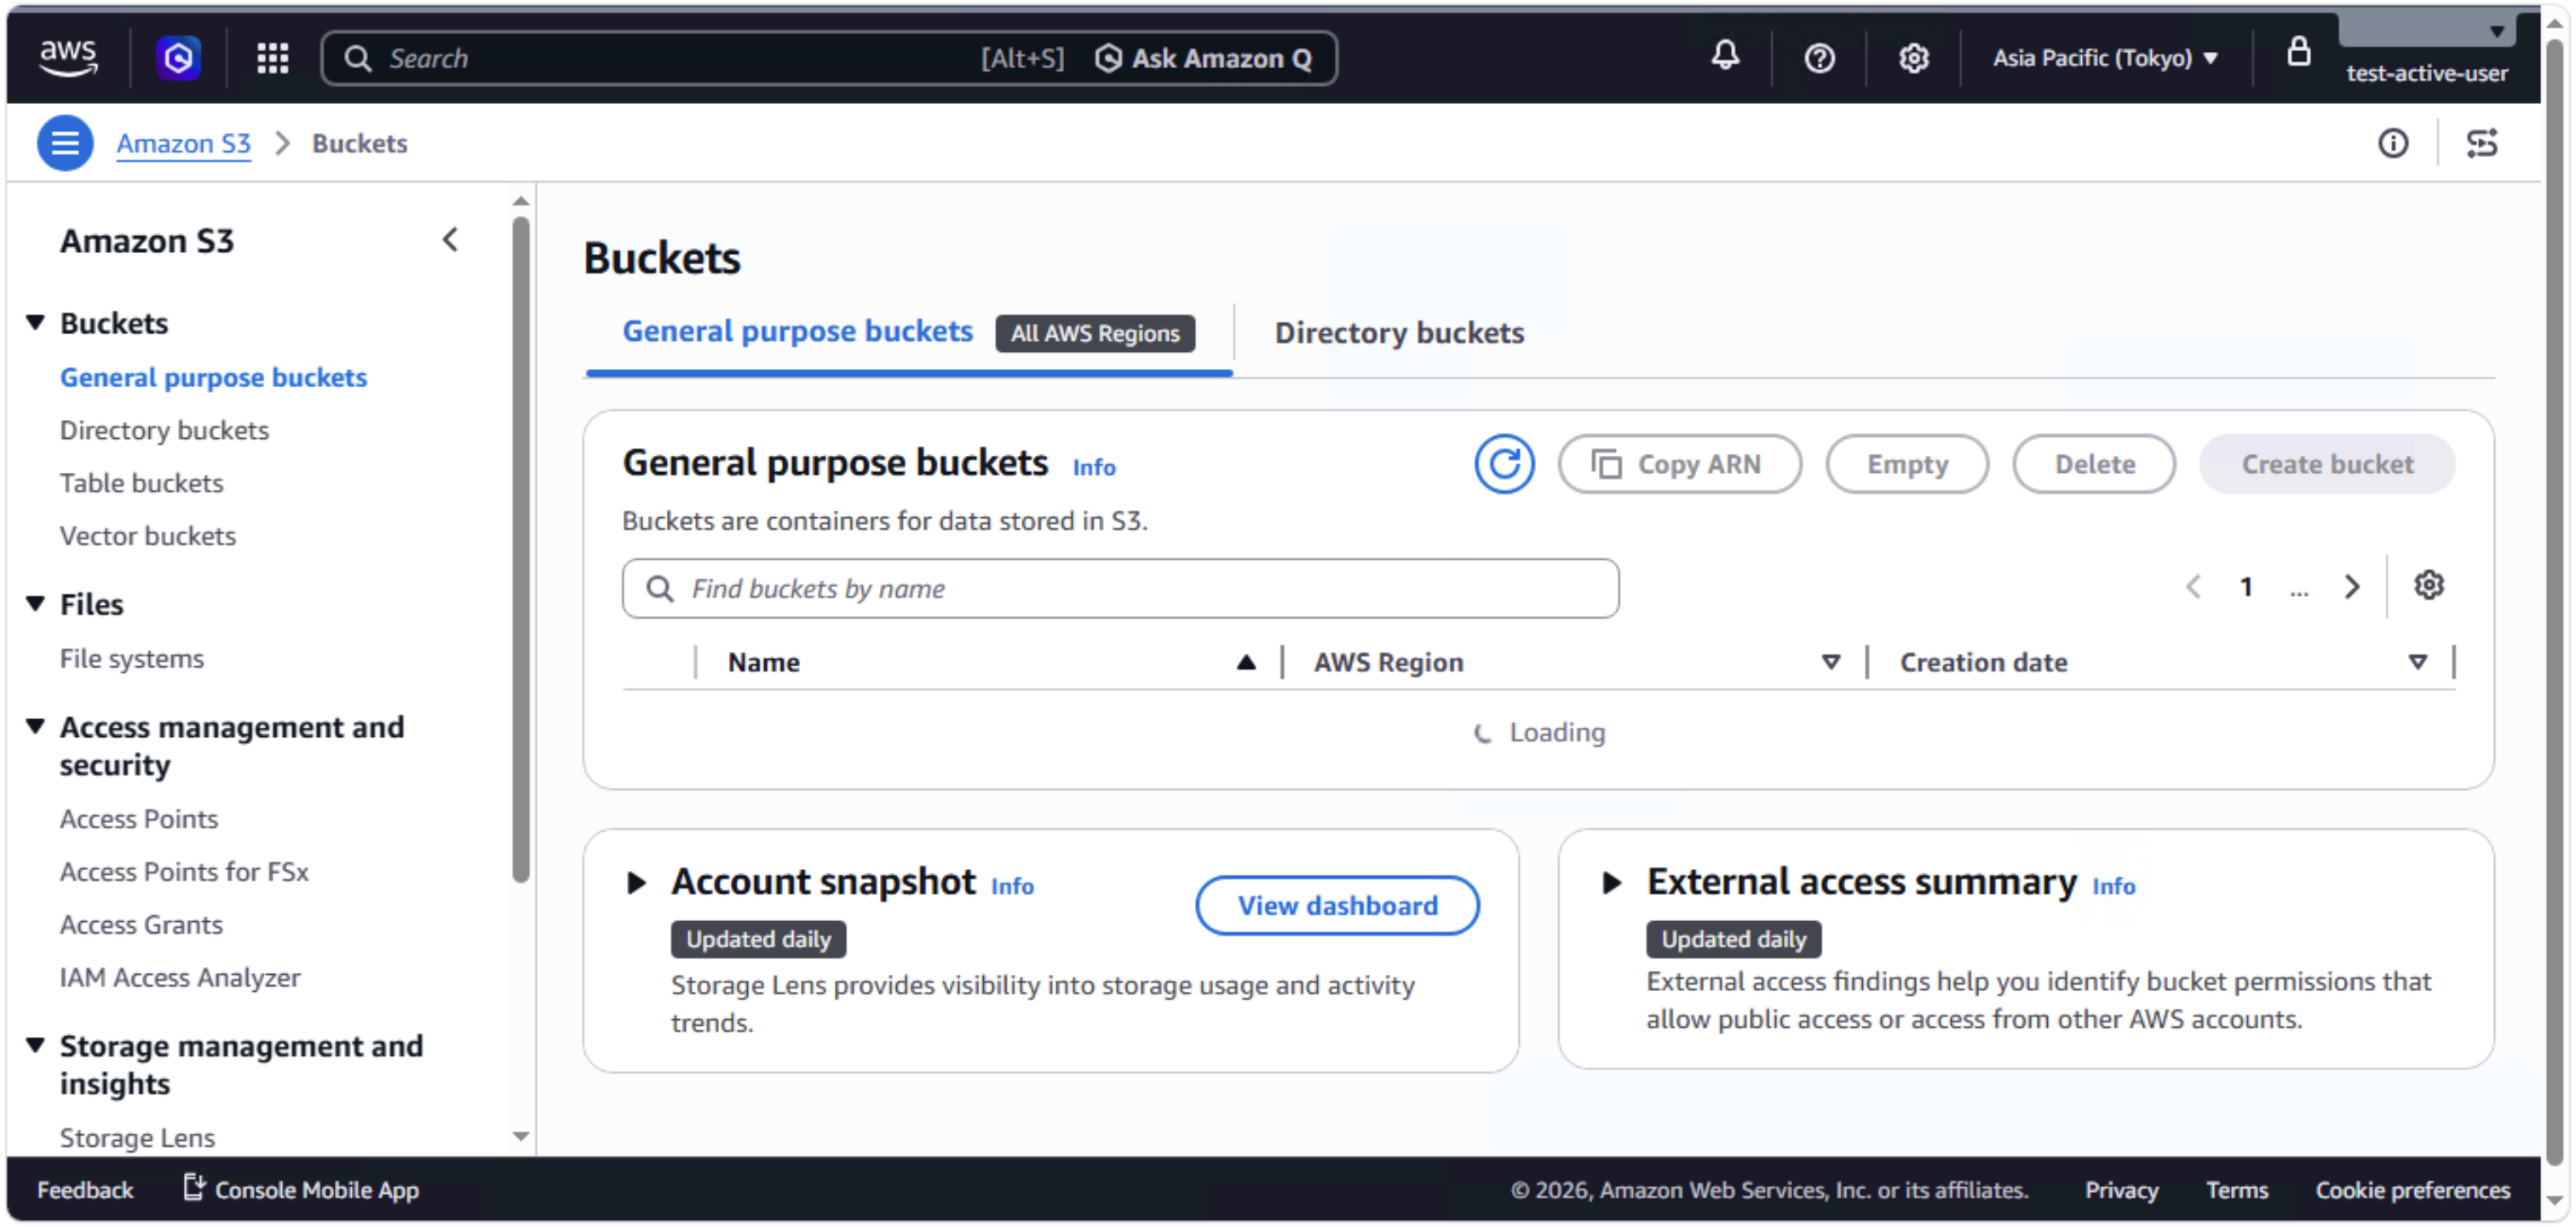Open Privacy link in footer
The width and height of the screenshot is (2576, 1227).
click(x=2120, y=1189)
